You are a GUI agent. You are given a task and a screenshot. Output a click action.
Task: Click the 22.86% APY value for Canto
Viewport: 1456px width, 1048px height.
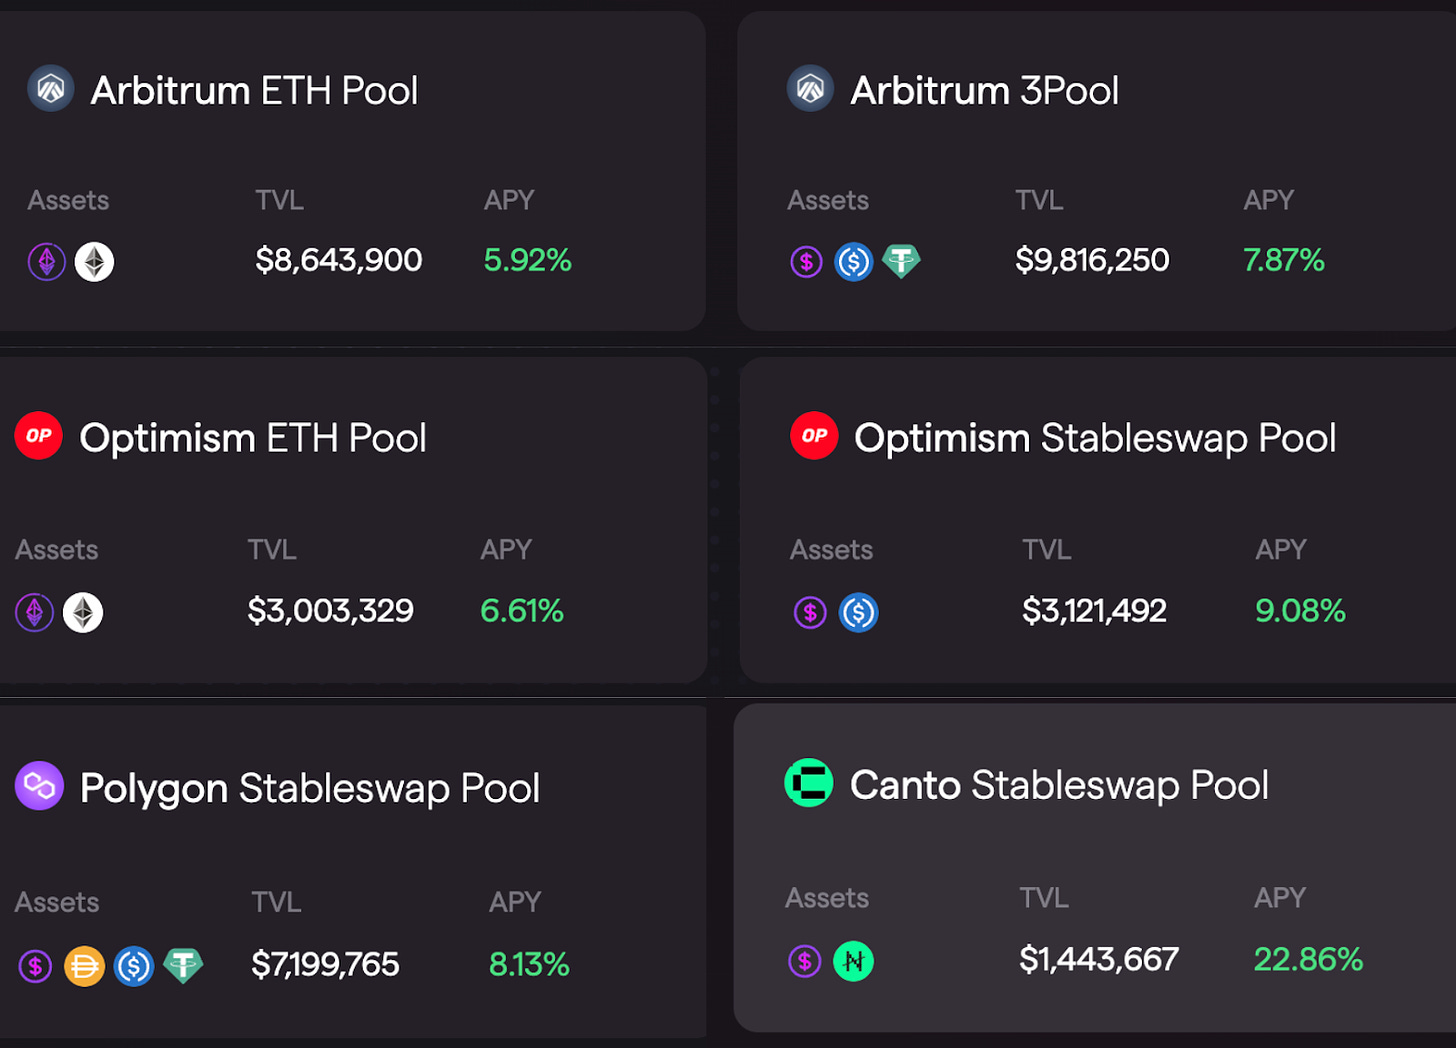[1308, 960]
